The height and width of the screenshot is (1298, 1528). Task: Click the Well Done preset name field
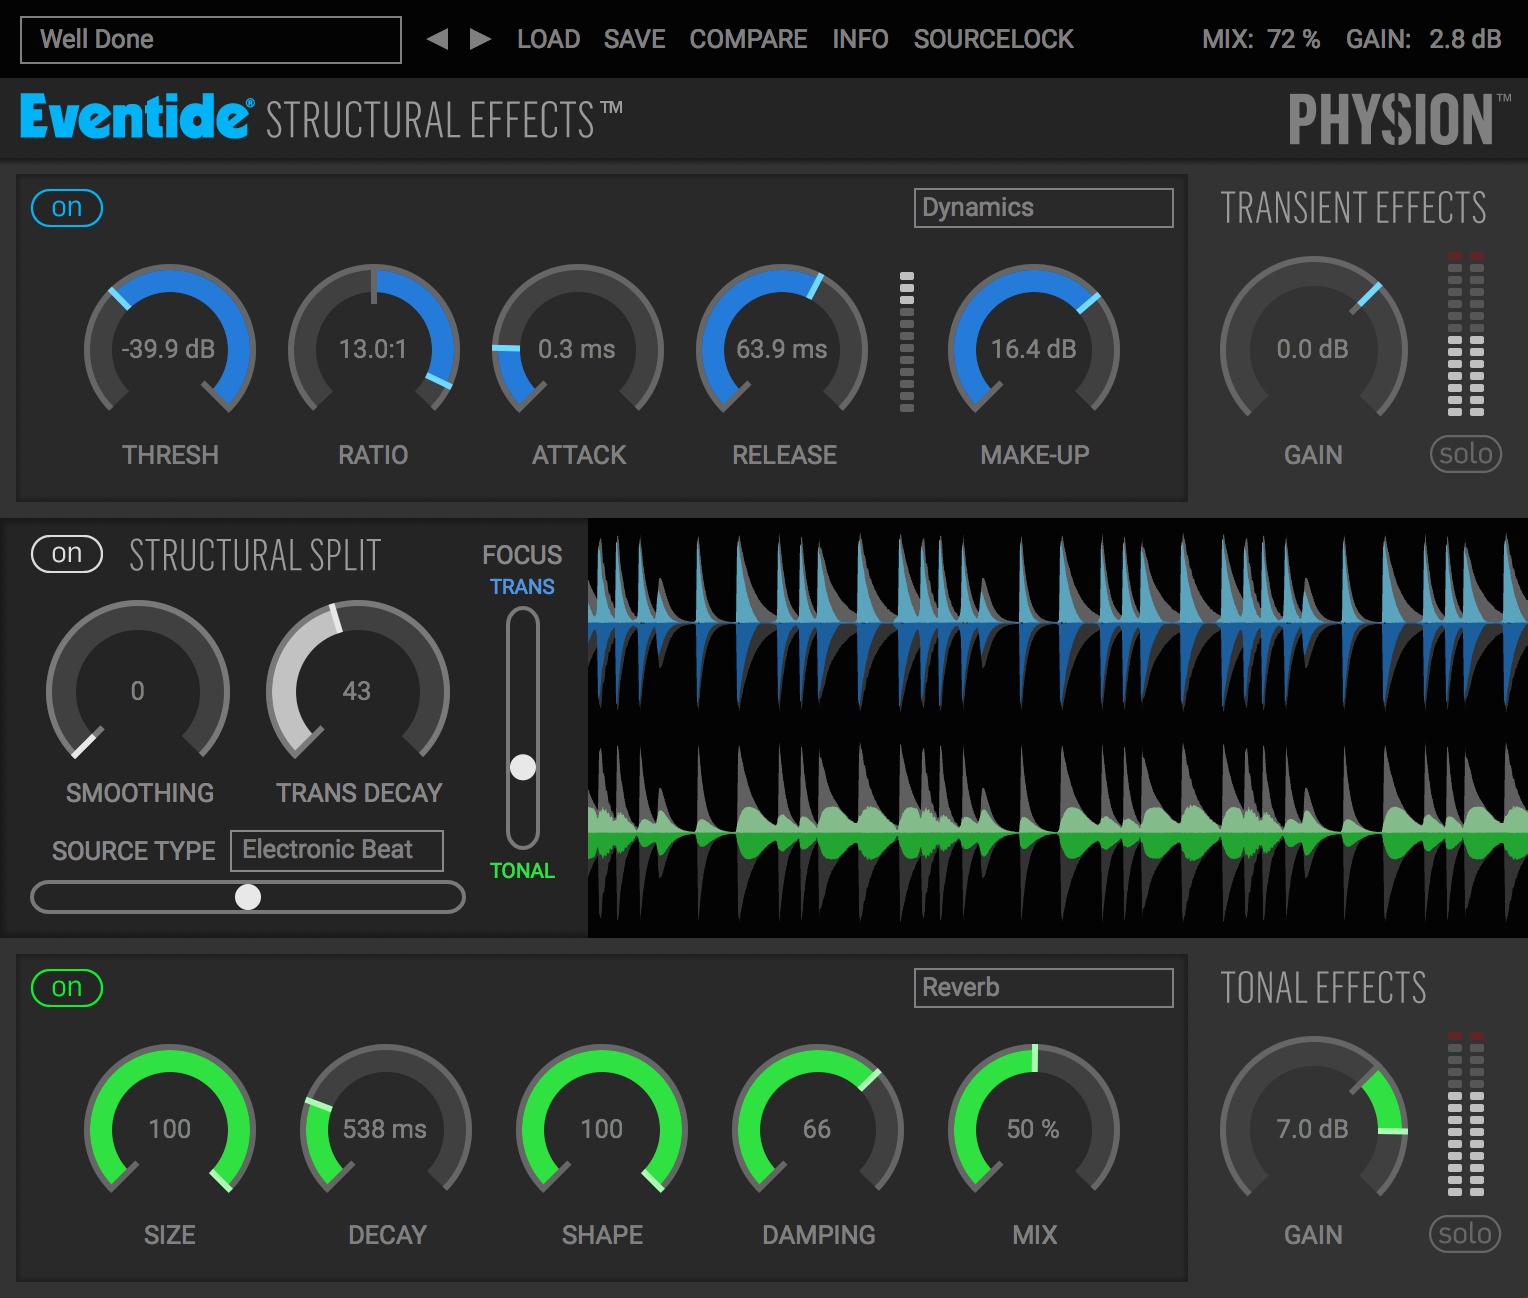[211, 40]
